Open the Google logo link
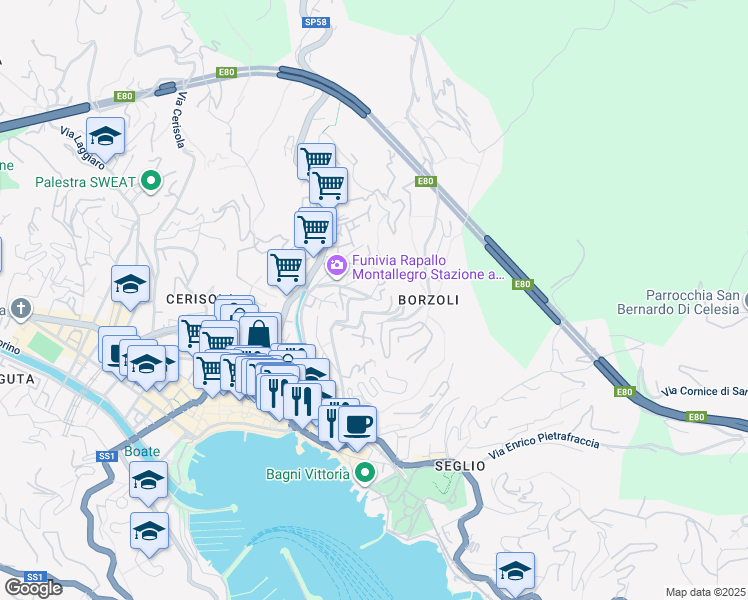748x600 pixels. [33, 588]
